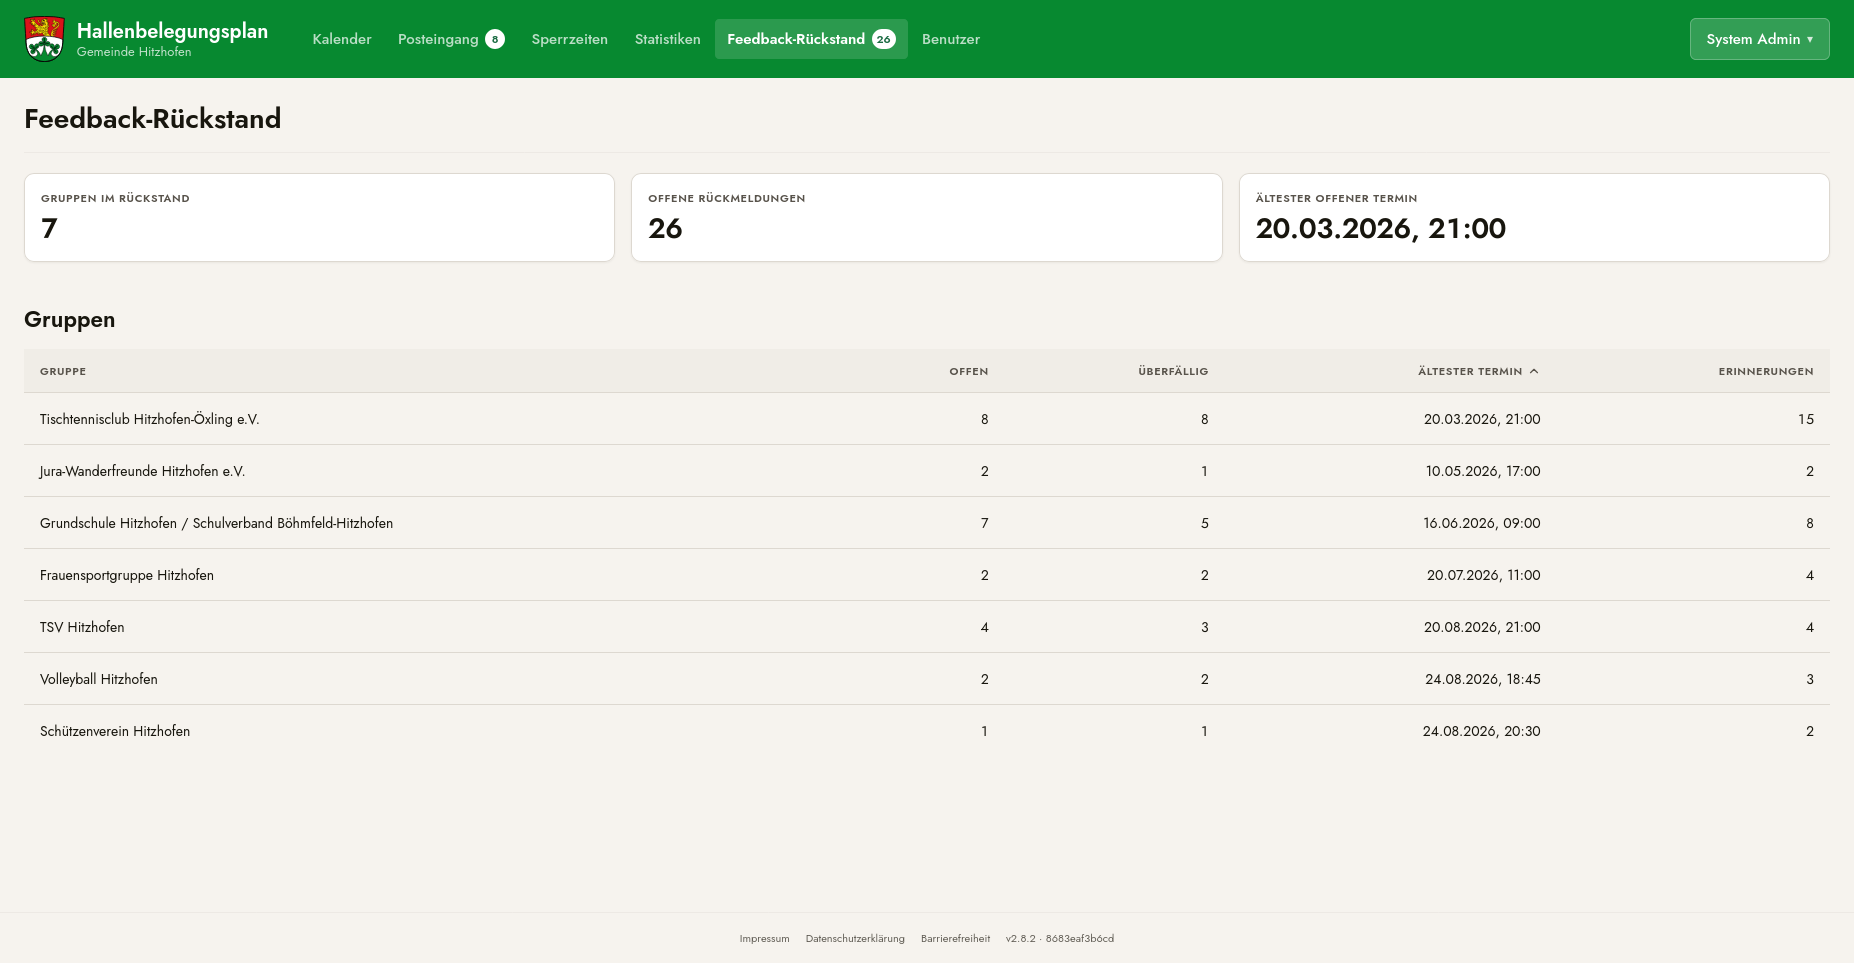
Task: Click the version text v2.8.2 in the footer
Action: pyautogui.click(x=1060, y=938)
